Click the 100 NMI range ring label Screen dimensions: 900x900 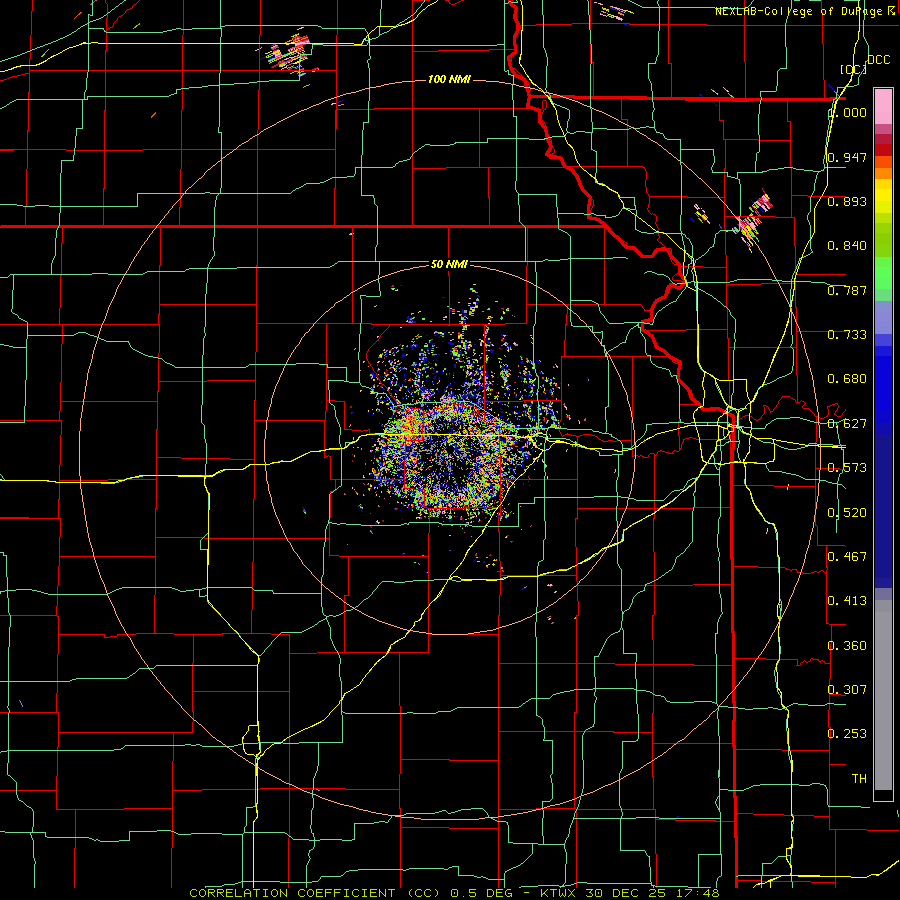pyautogui.click(x=449, y=79)
